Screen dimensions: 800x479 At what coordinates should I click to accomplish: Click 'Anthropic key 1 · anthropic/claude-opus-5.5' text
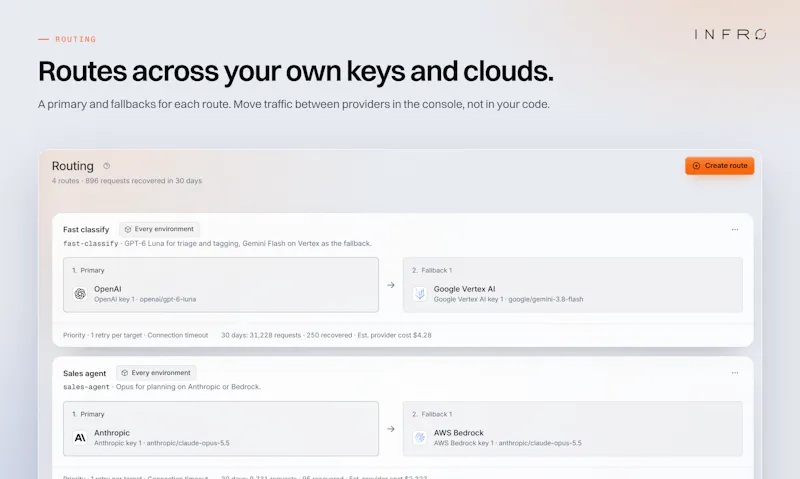[x=162, y=443]
